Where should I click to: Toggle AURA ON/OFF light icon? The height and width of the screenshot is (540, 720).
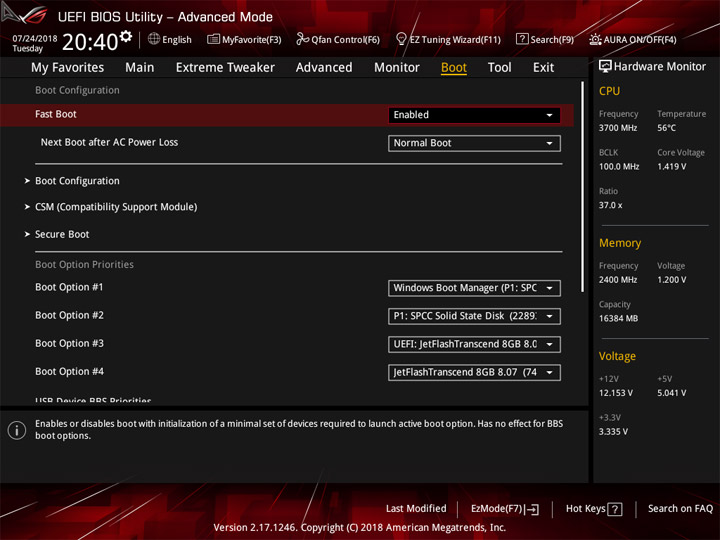pyautogui.click(x=595, y=39)
